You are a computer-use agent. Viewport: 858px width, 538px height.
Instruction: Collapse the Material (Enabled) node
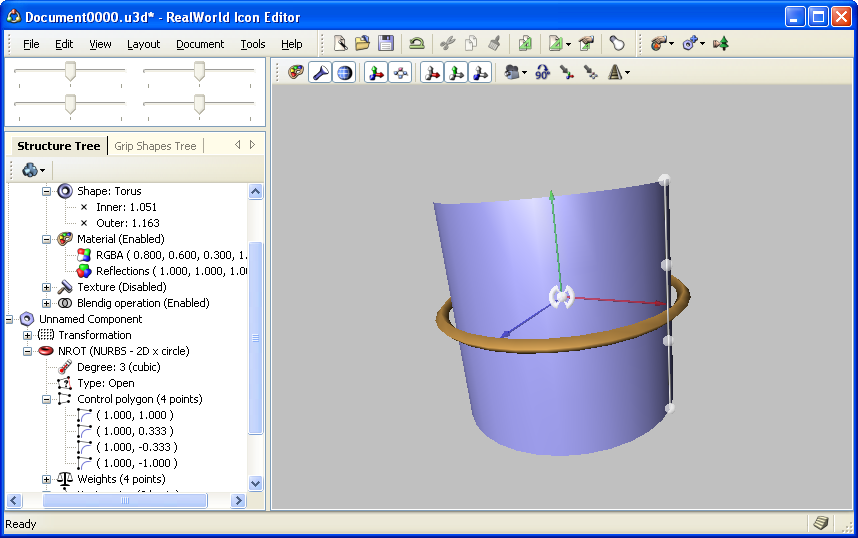[47, 239]
